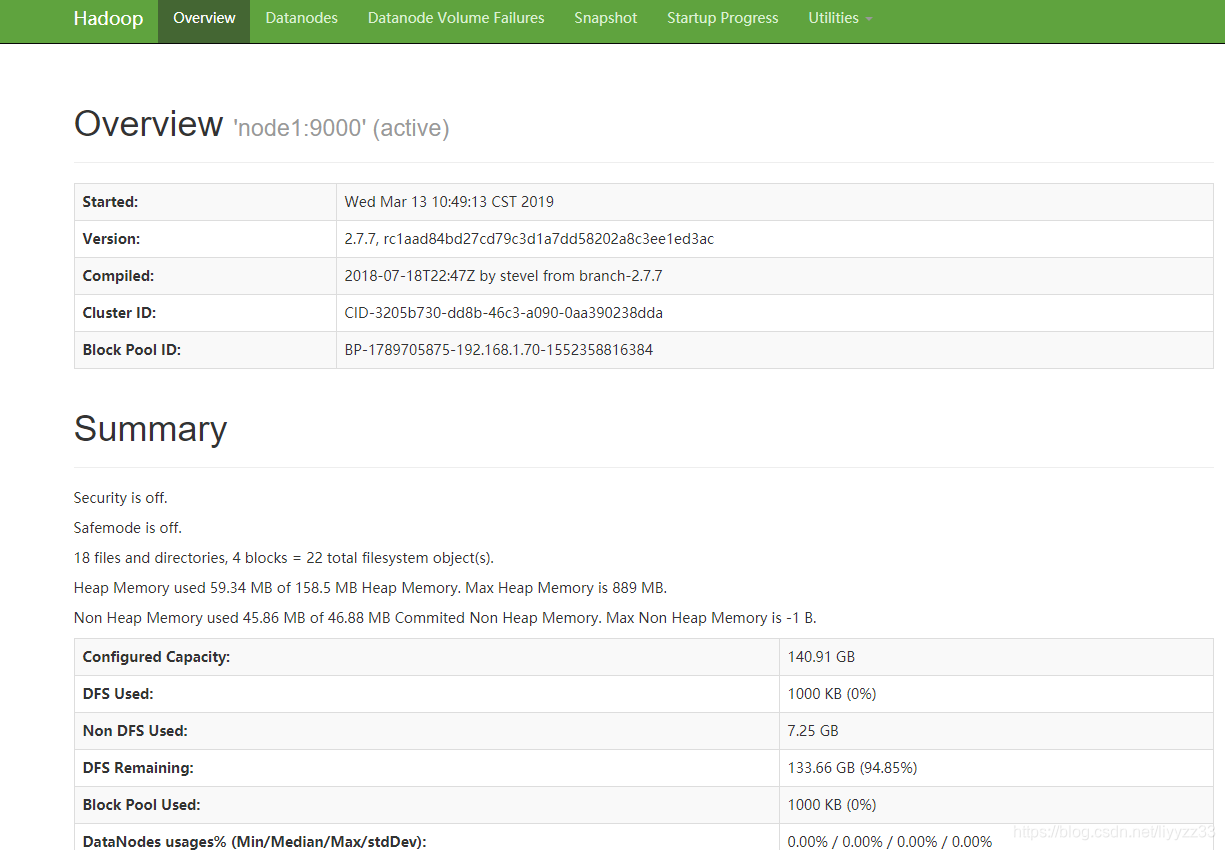Click '1000 KB (0%)' in Block Pool Used row
The width and height of the screenshot is (1225, 850).
click(x=832, y=805)
